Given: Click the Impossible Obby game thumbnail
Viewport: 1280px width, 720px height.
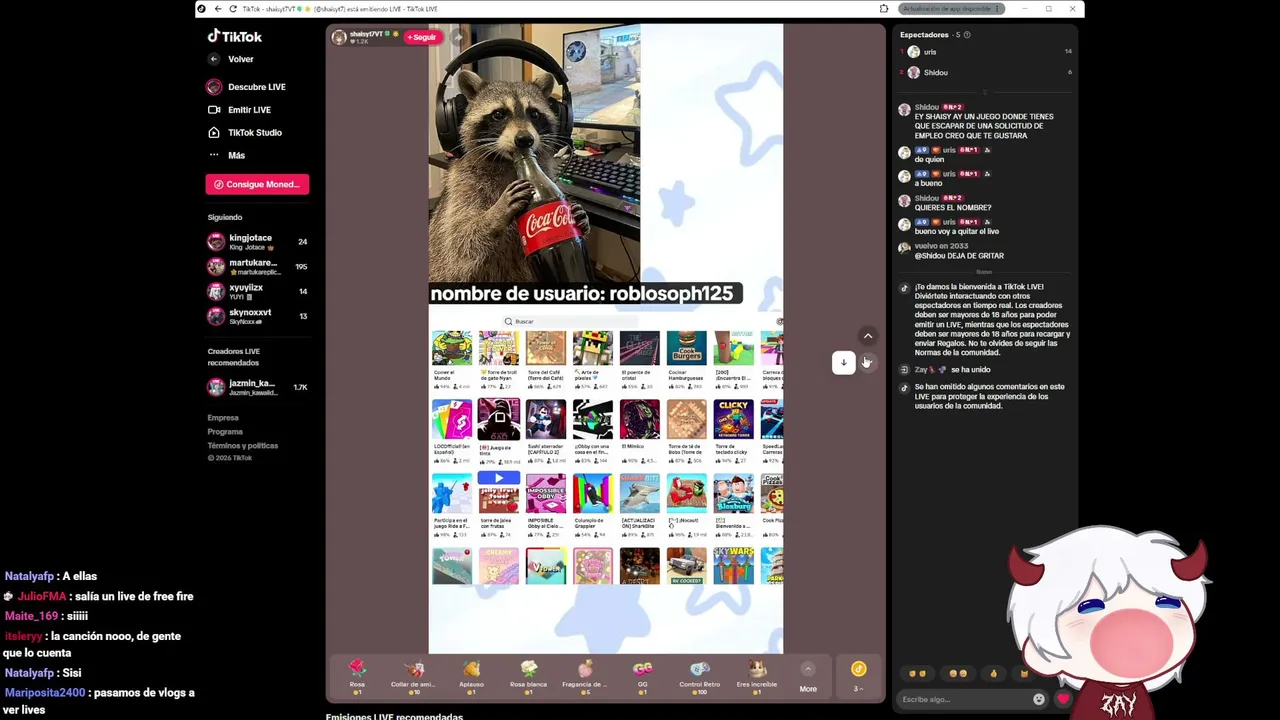Looking at the screenshot, I should tap(546, 493).
